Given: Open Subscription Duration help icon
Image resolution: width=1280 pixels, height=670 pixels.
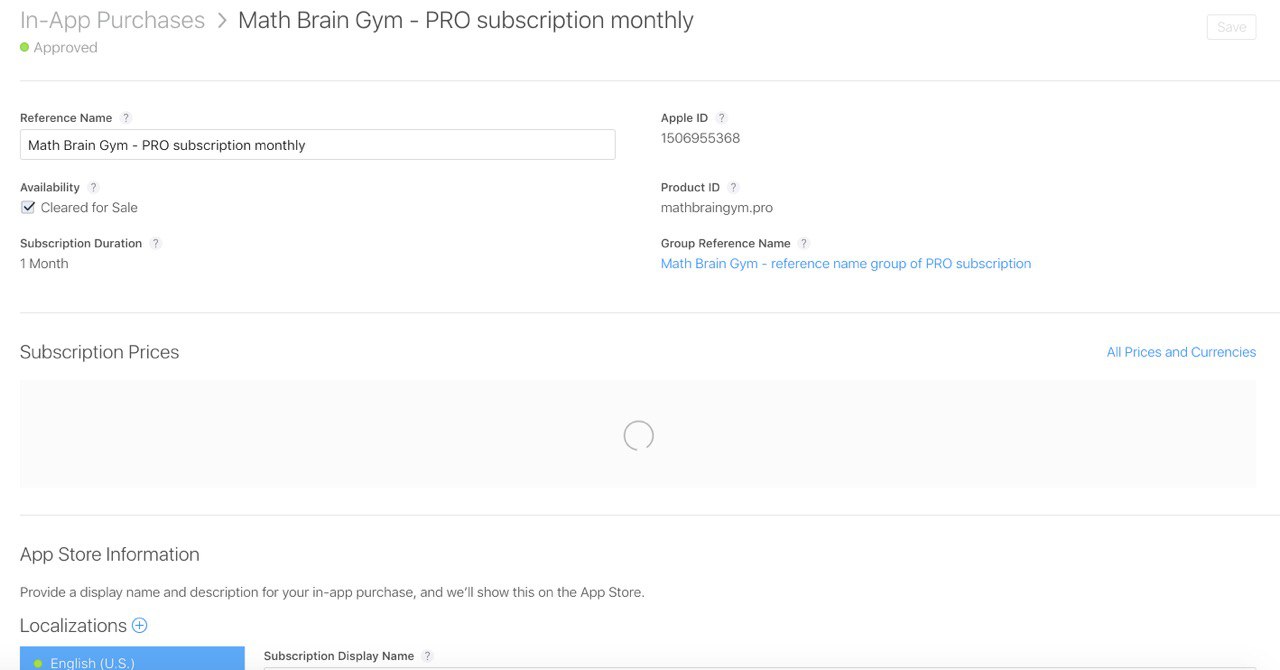Looking at the screenshot, I should click(x=156, y=244).
